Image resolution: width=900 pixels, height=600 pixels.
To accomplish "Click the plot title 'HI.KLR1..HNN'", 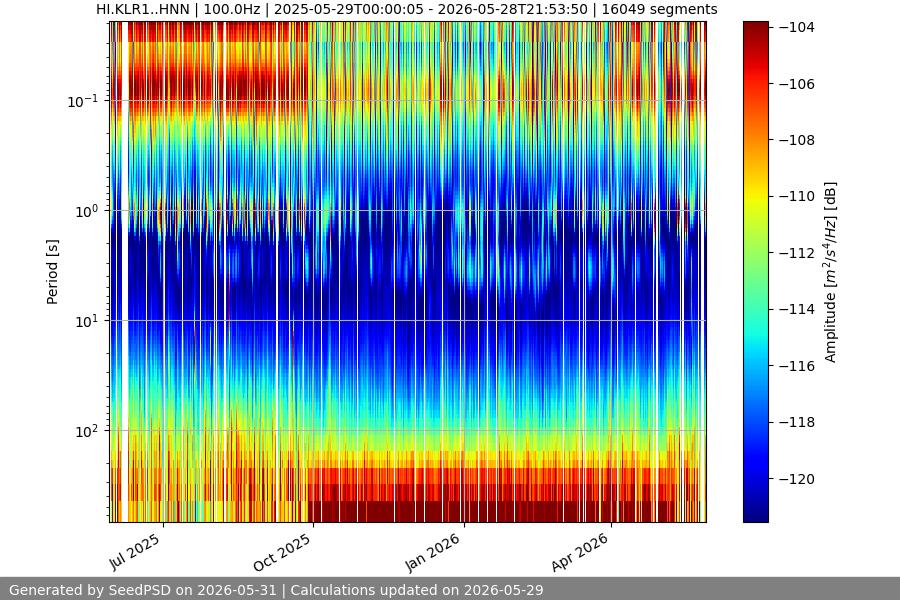I will (142, 9).
